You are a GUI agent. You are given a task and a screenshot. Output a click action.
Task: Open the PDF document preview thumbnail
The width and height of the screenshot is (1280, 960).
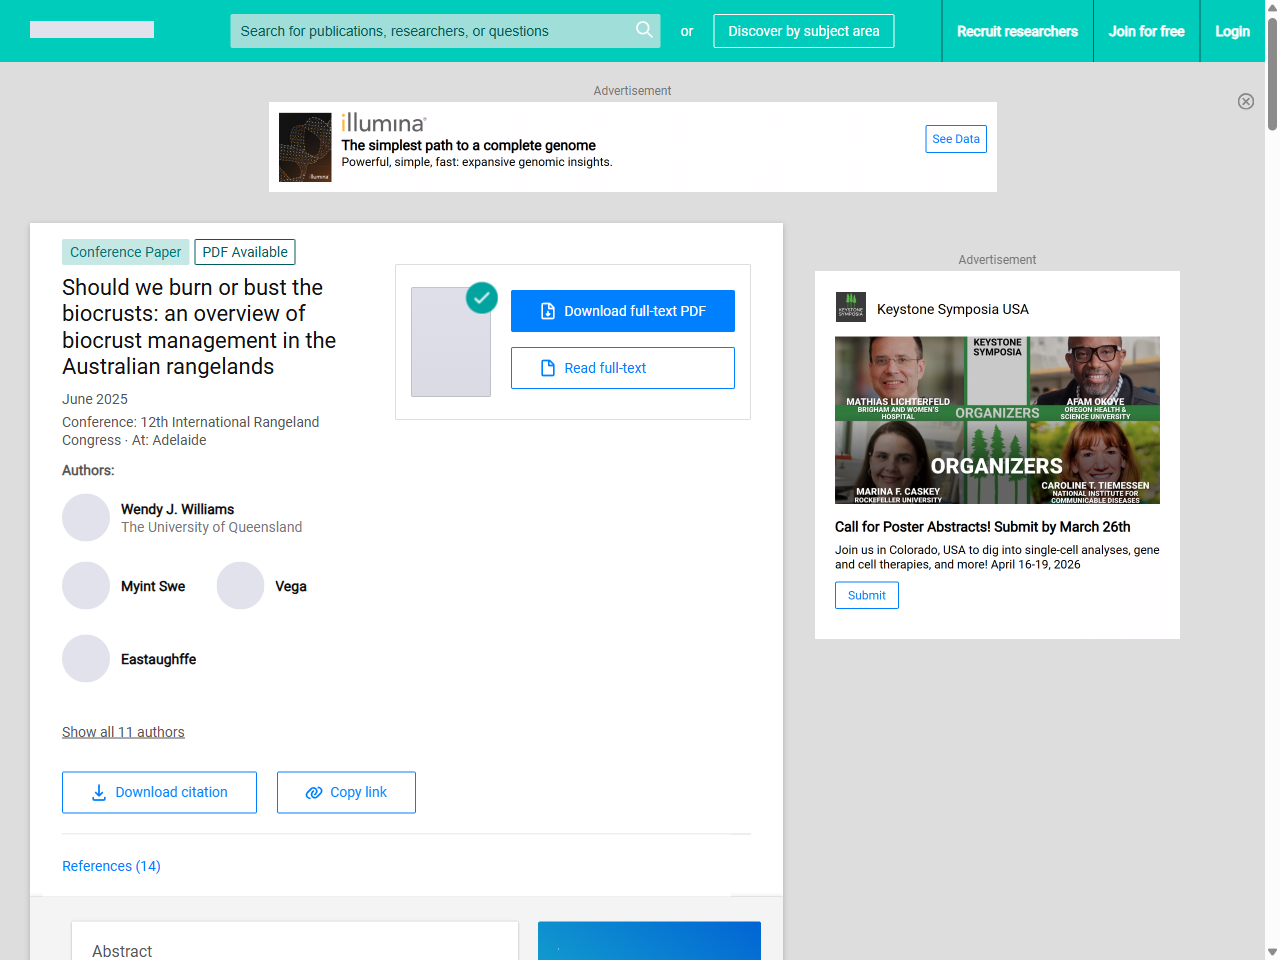click(451, 342)
